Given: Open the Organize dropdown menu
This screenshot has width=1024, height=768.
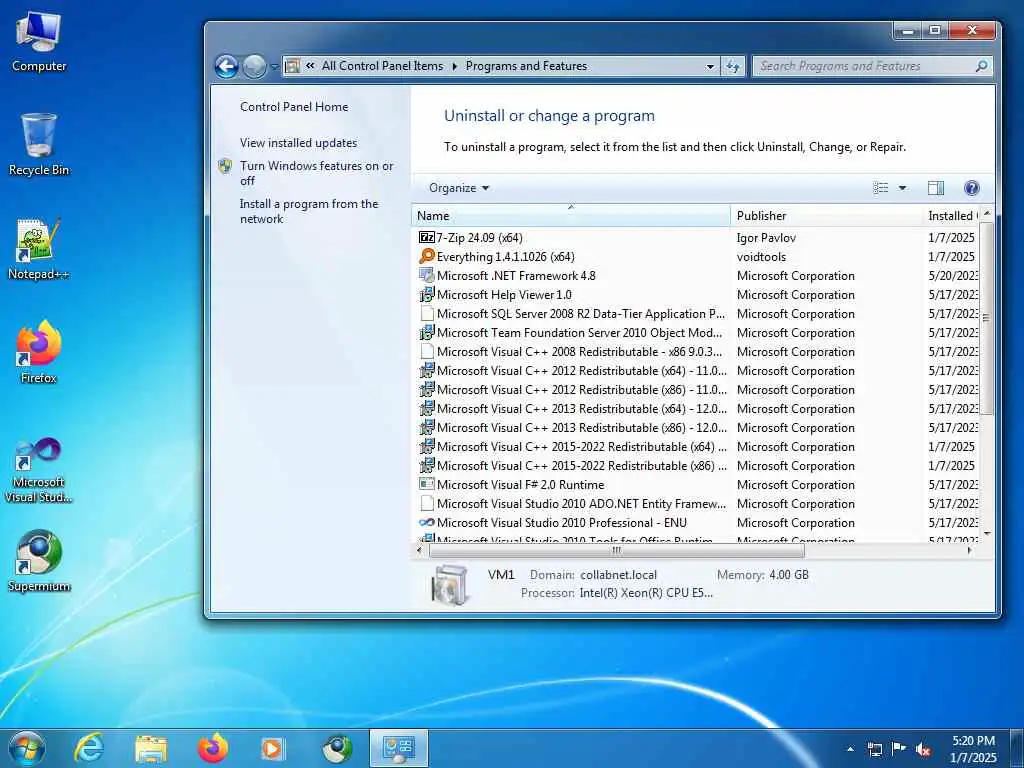Looking at the screenshot, I should pos(458,188).
